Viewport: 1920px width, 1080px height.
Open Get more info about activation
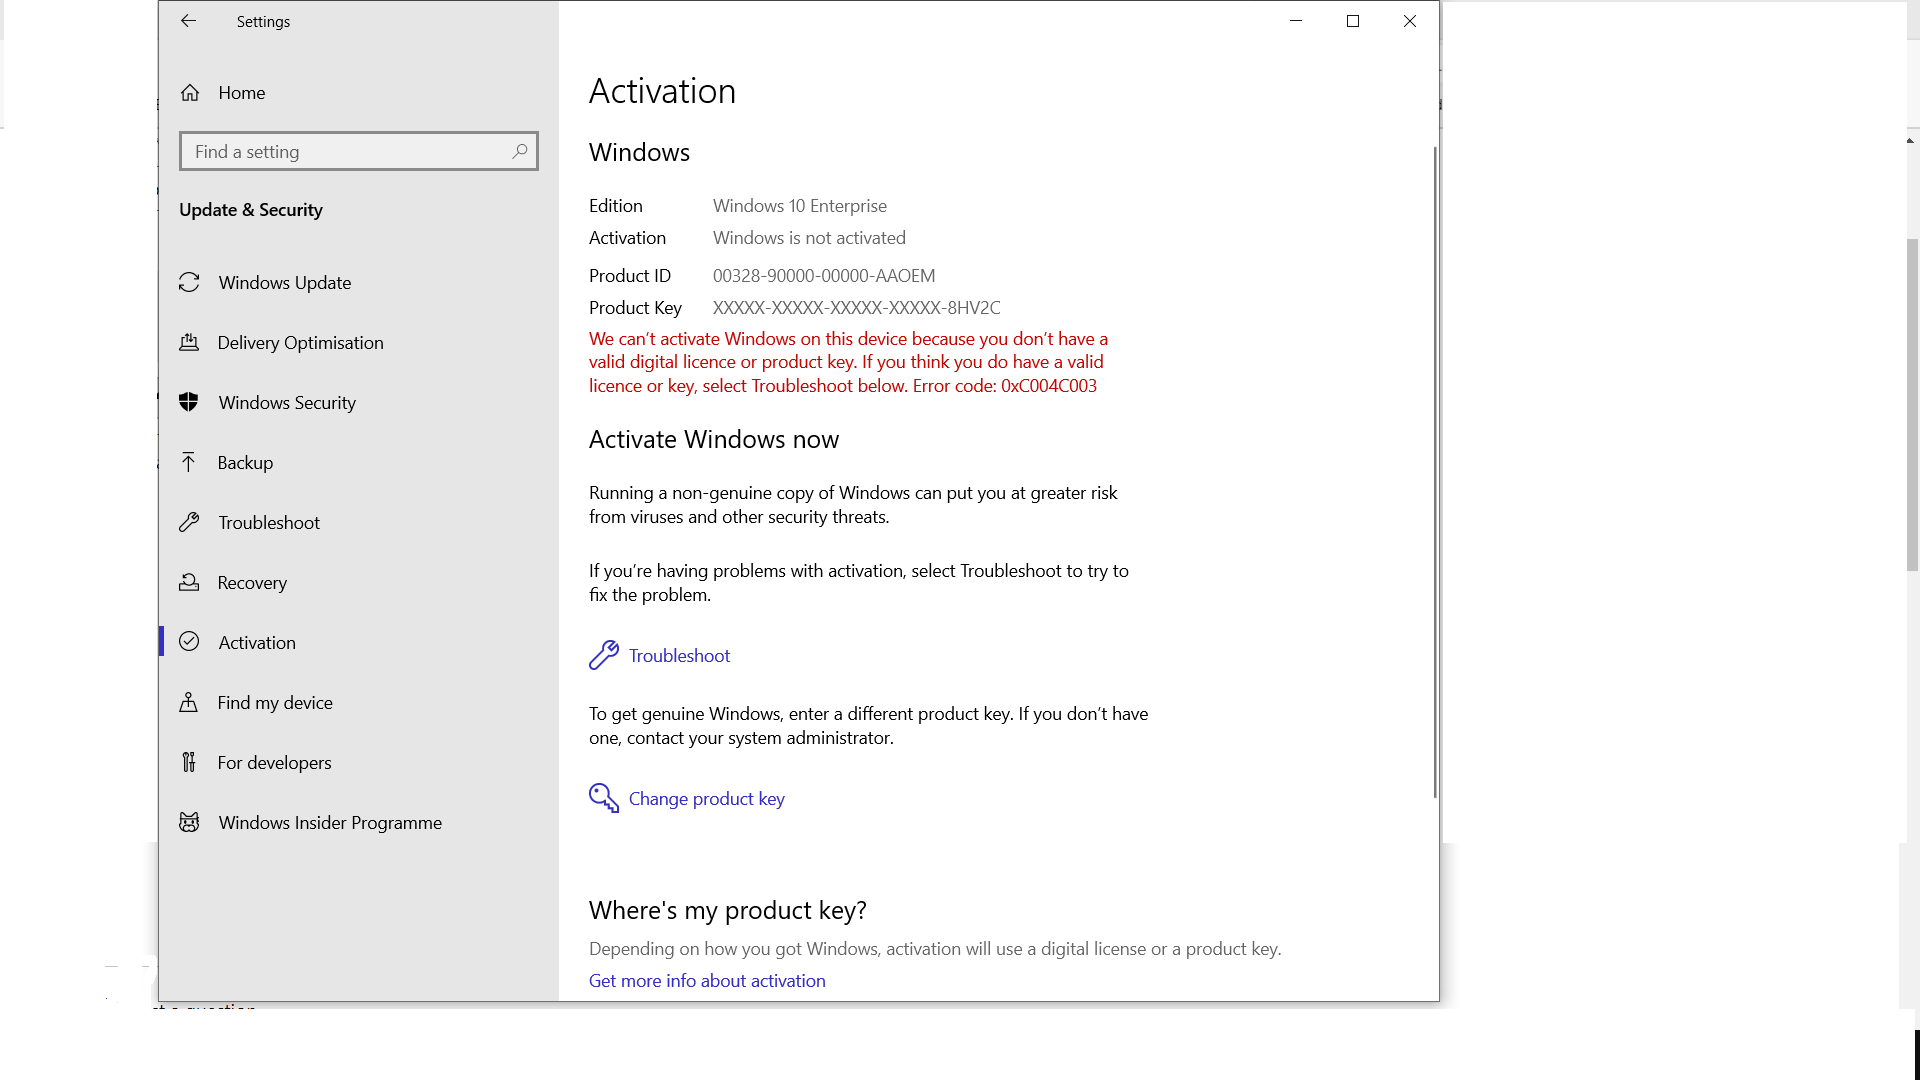(707, 980)
